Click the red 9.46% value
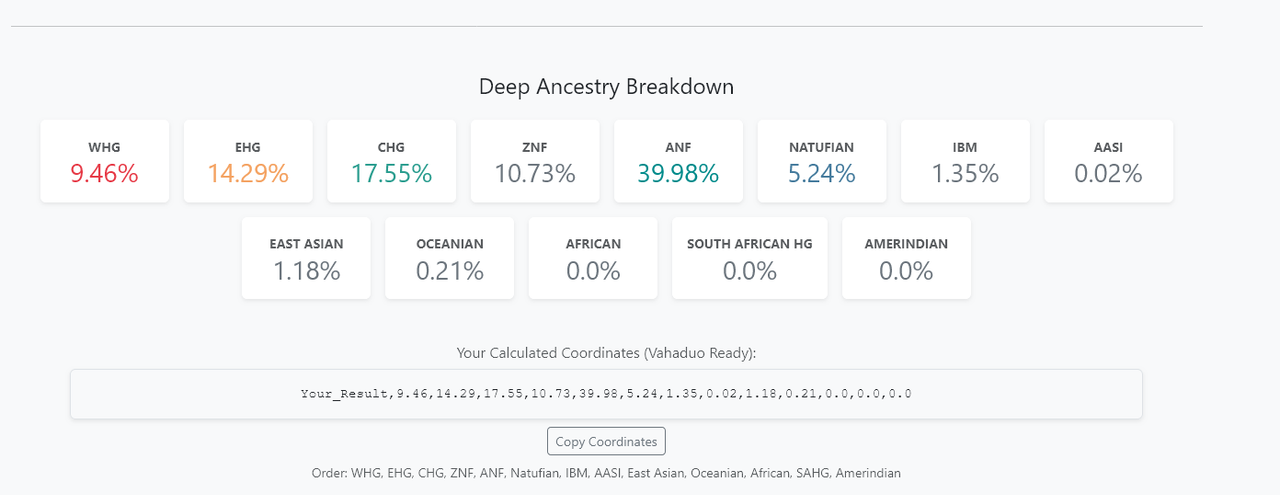 (104, 174)
